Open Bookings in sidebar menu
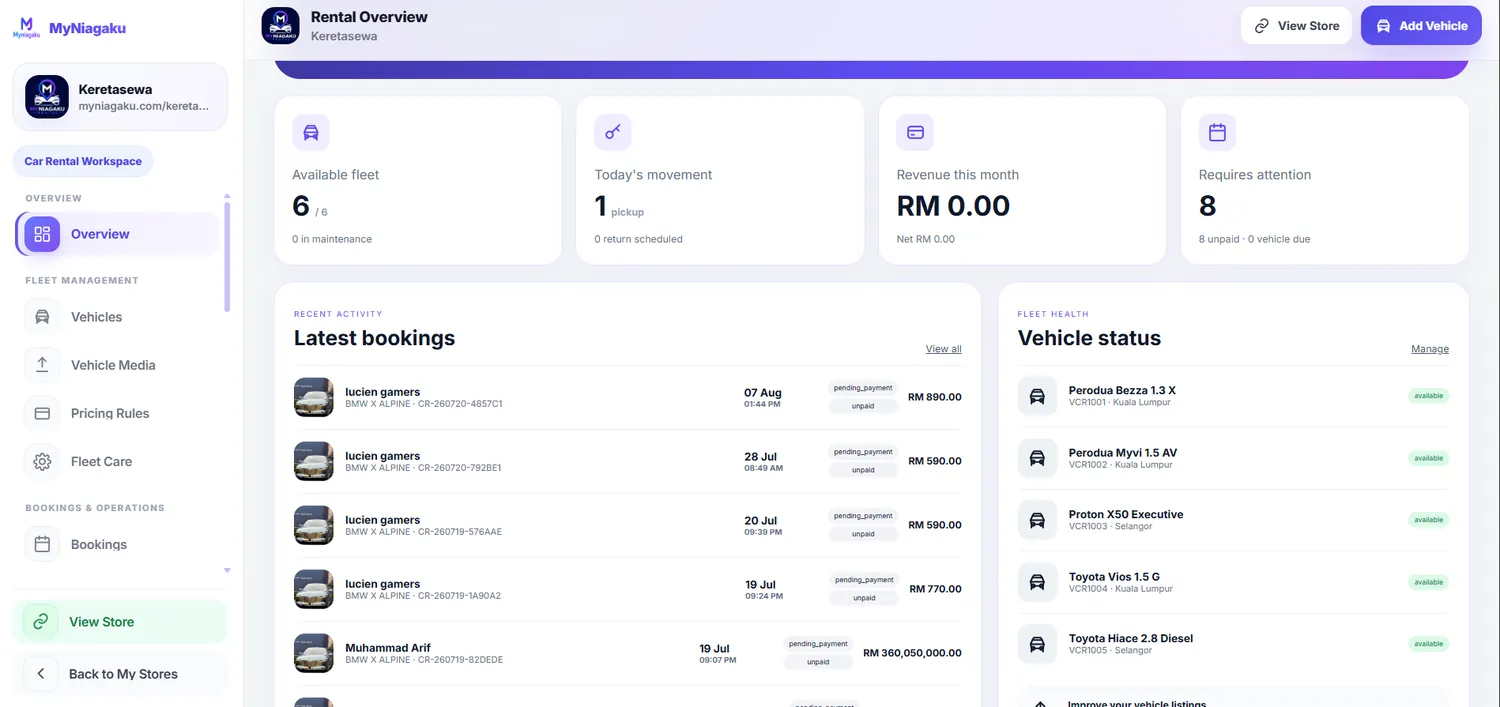This screenshot has height=707, width=1500. 118,544
